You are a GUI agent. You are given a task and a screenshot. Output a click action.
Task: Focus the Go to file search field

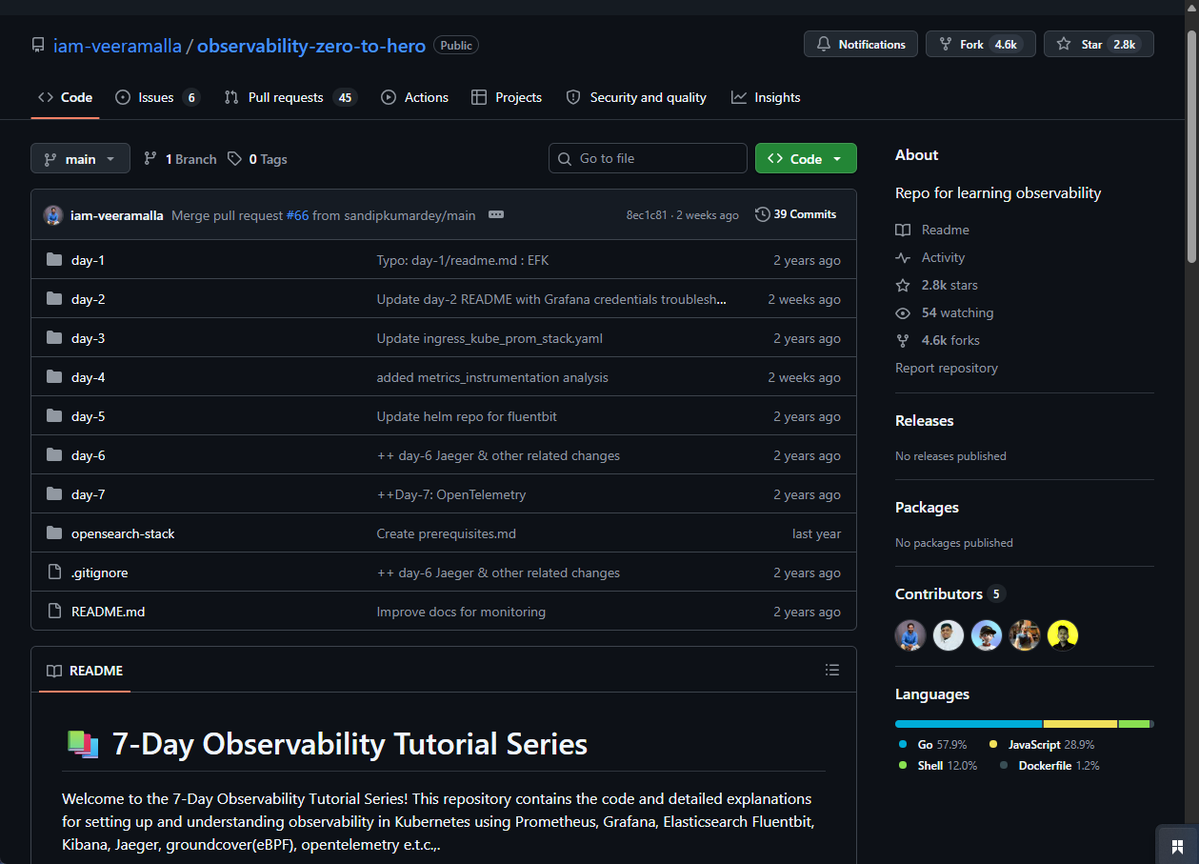point(648,158)
